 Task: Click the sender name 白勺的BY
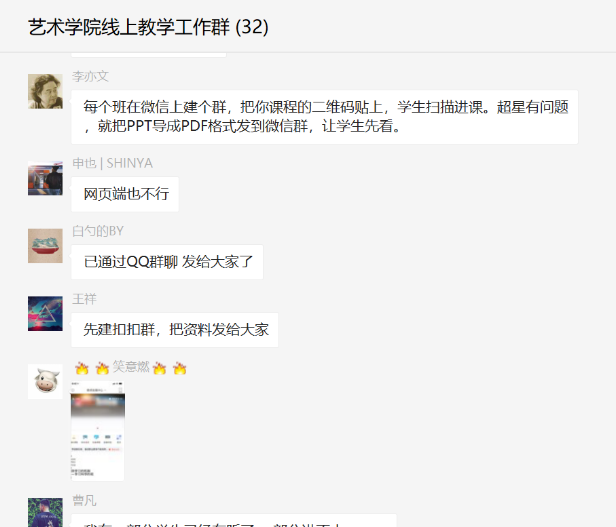[x=98, y=231]
